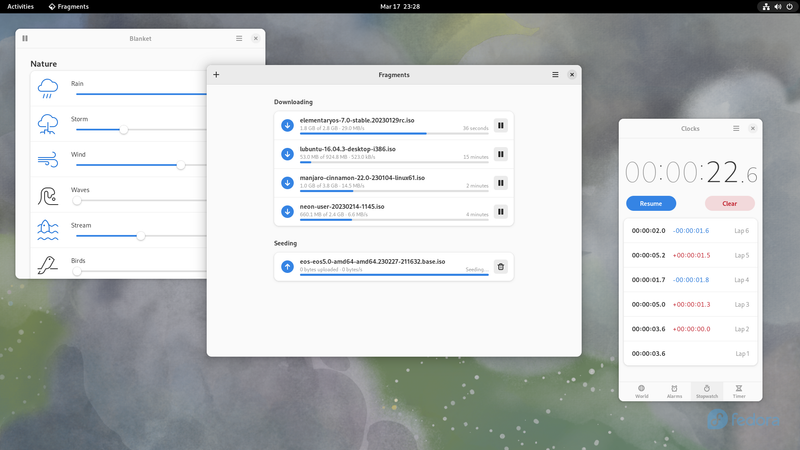The height and width of the screenshot is (450, 800).
Task: Clear the stopwatch in Clocks
Action: (x=730, y=204)
